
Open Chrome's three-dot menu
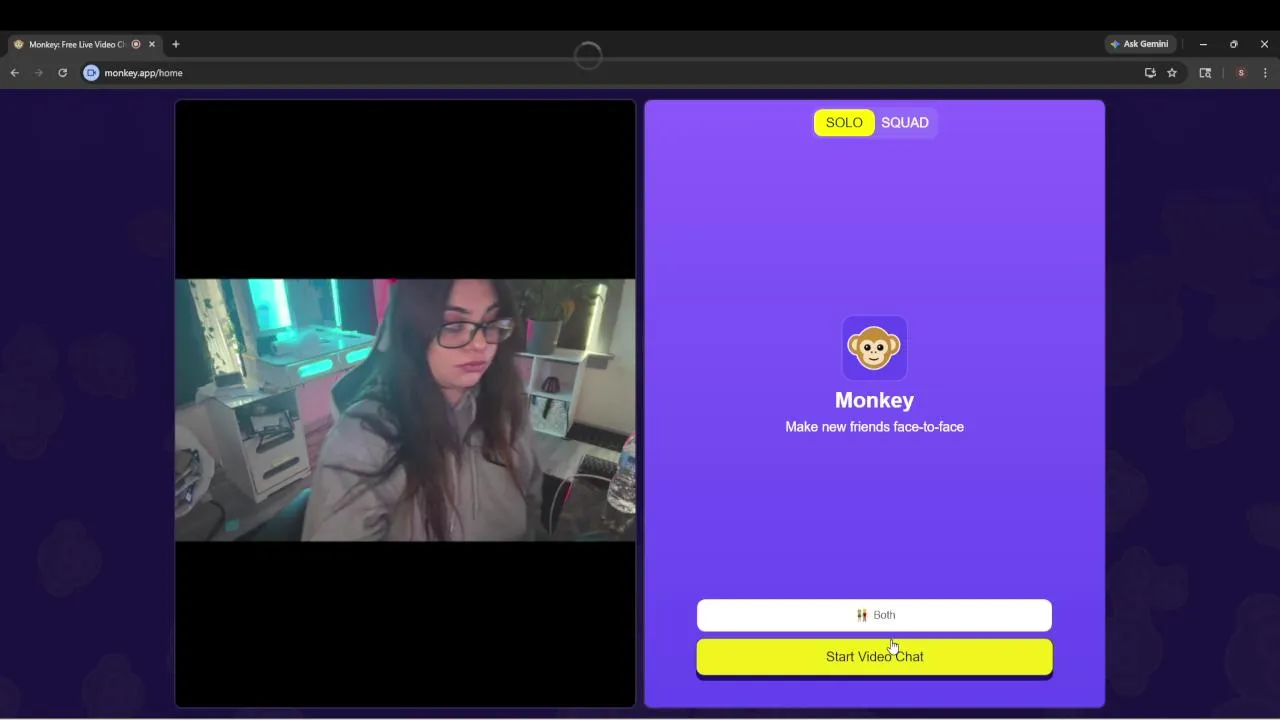pyautogui.click(x=1265, y=73)
